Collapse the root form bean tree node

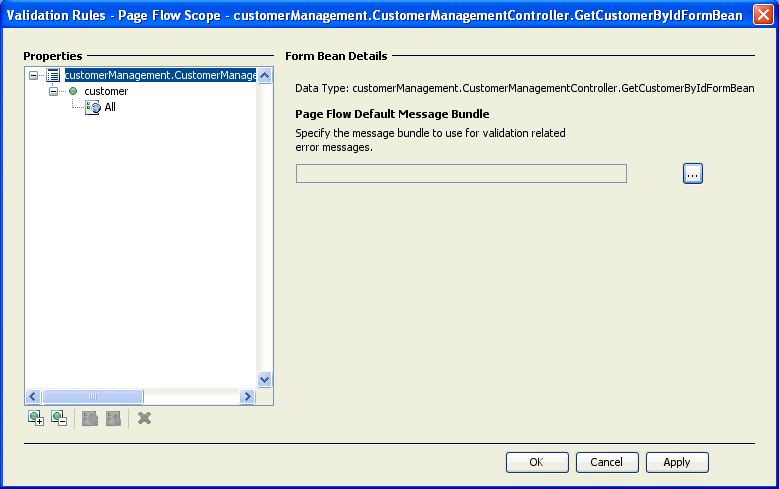click(x=33, y=76)
